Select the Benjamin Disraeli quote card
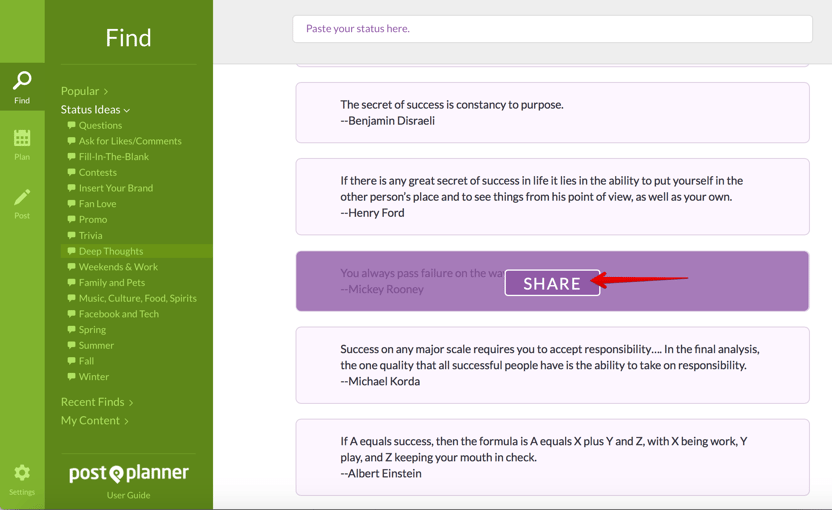This screenshot has height=510, width=832. click(552, 113)
